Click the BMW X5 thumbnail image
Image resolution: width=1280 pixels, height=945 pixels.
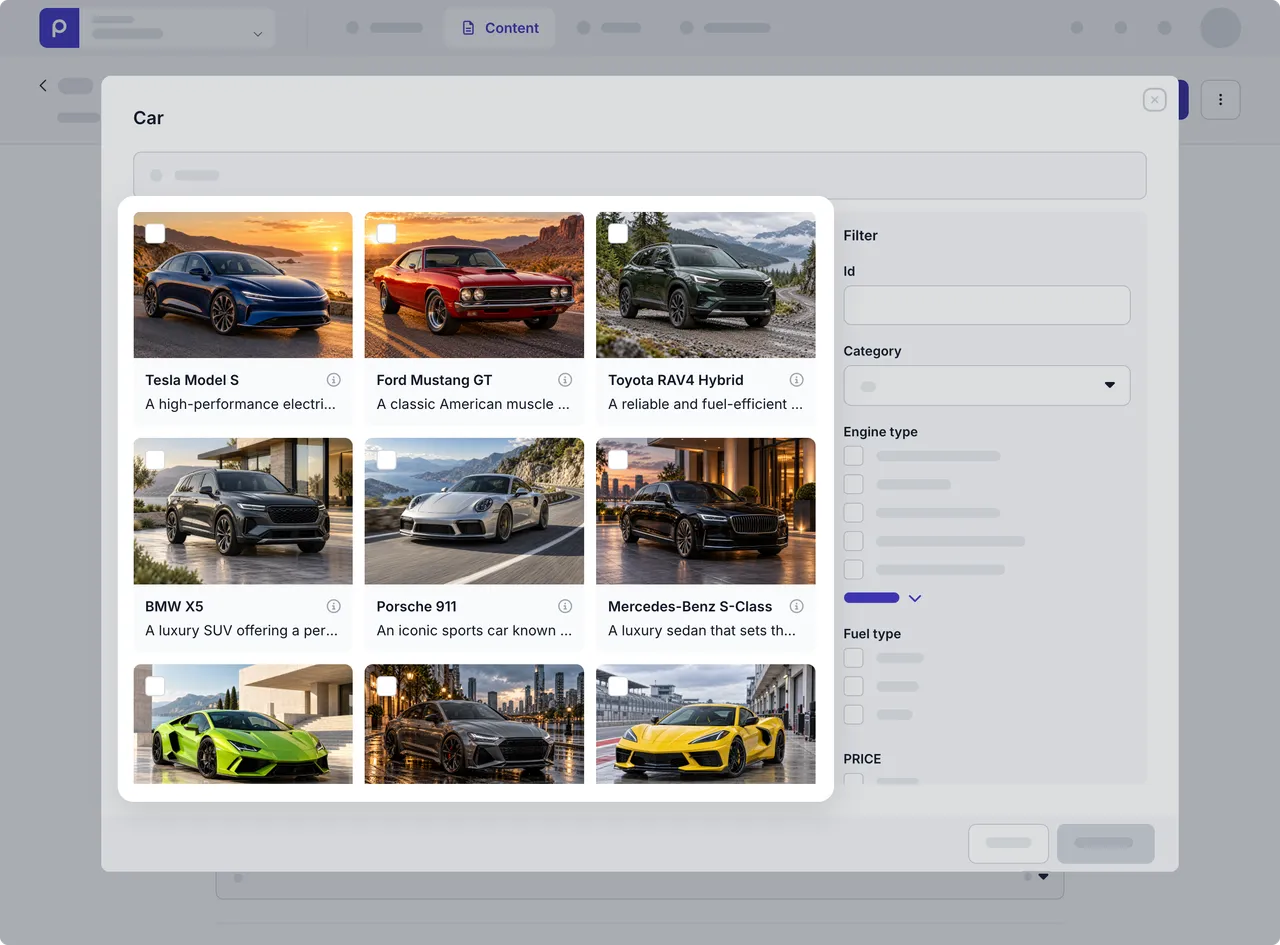pyautogui.click(x=243, y=511)
